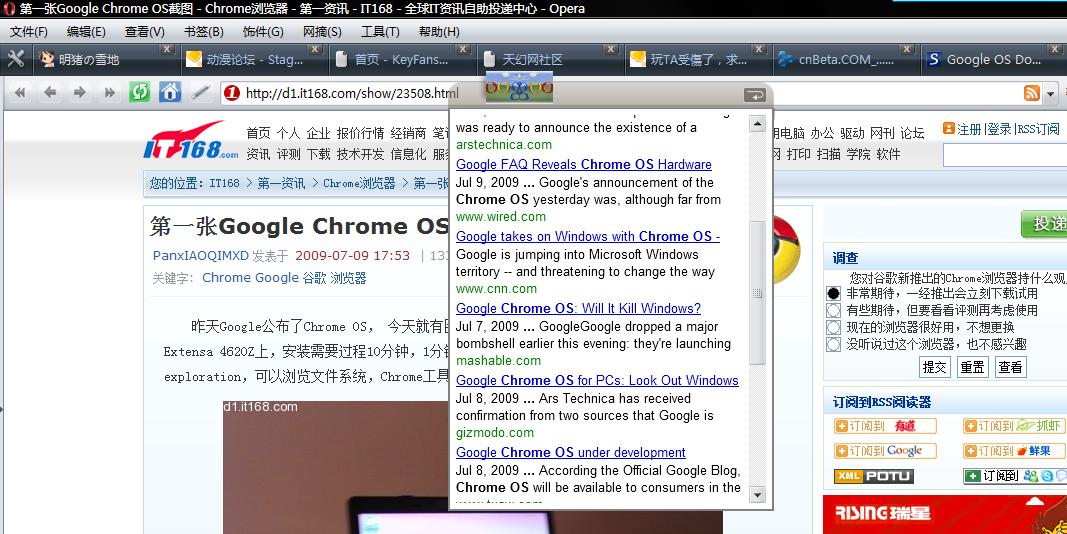The width and height of the screenshot is (1067, 534).
Task: Open the 书签(B) menu
Action: click(203, 32)
